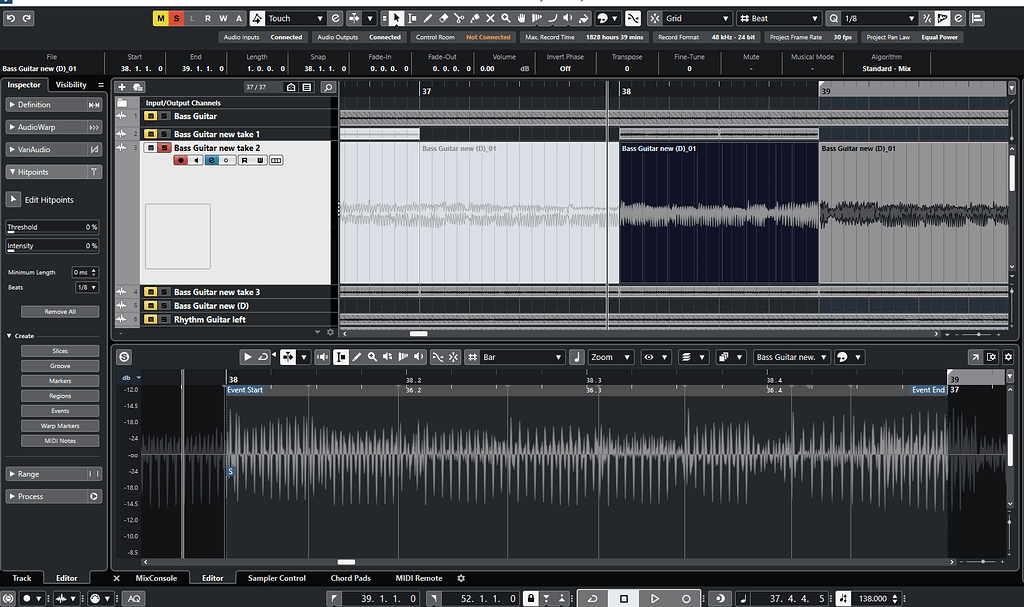Toggle Solo on Bass Guitar new take 2
This screenshot has width=1024, height=607.
163,148
